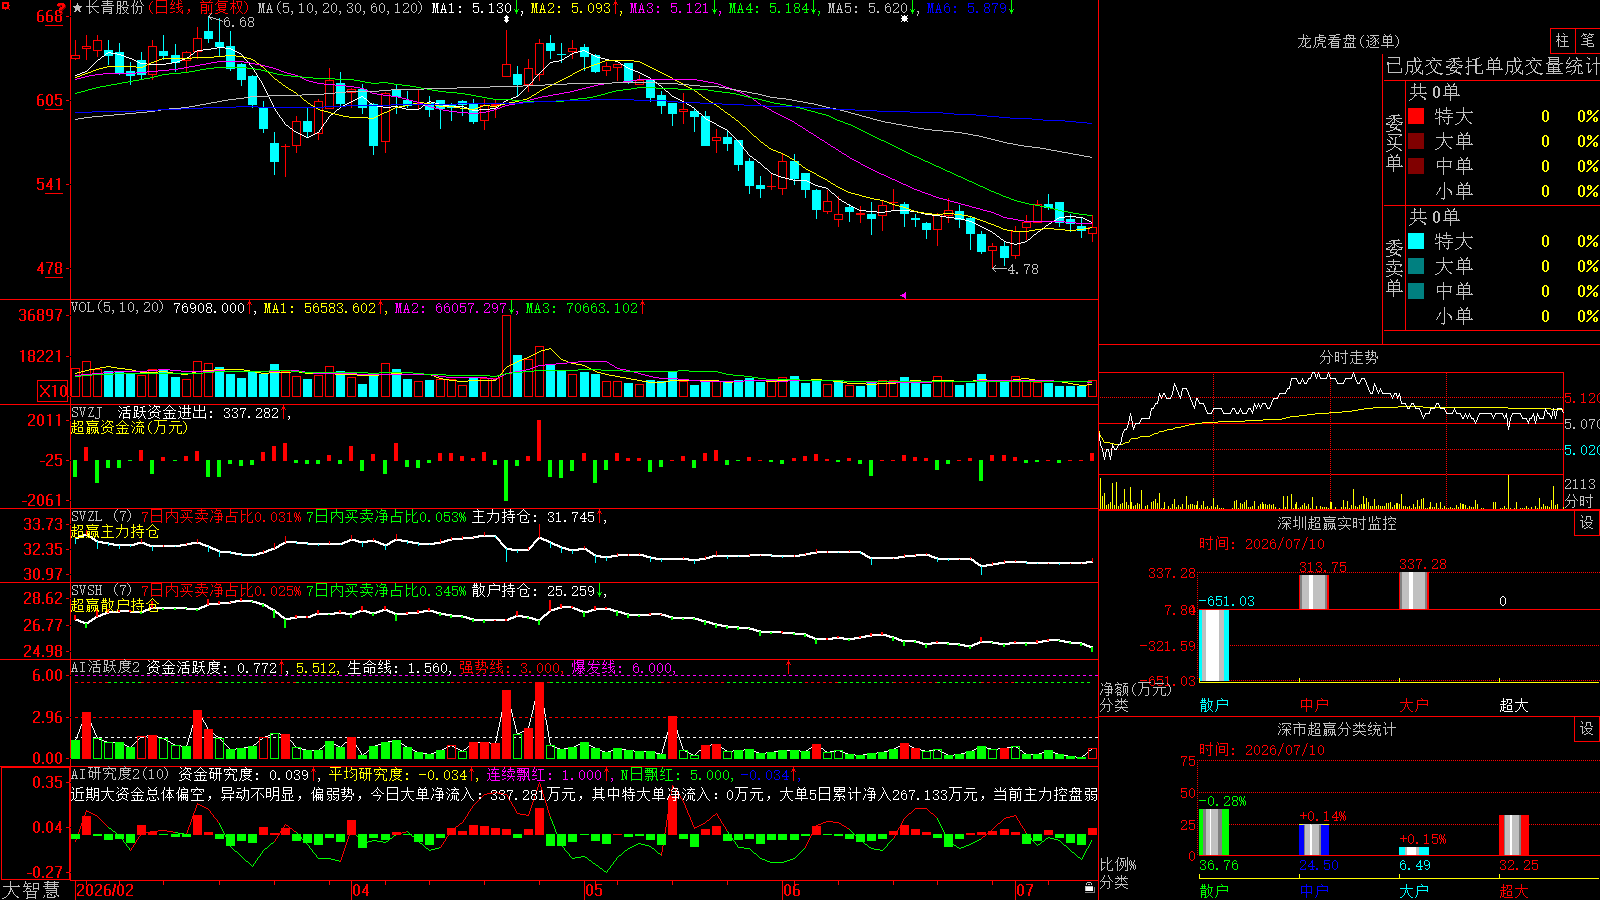This screenshot has width=1600, height=900.
Task: Click the 超大 bar showing 32.25 ratio
Action: 1514,835
